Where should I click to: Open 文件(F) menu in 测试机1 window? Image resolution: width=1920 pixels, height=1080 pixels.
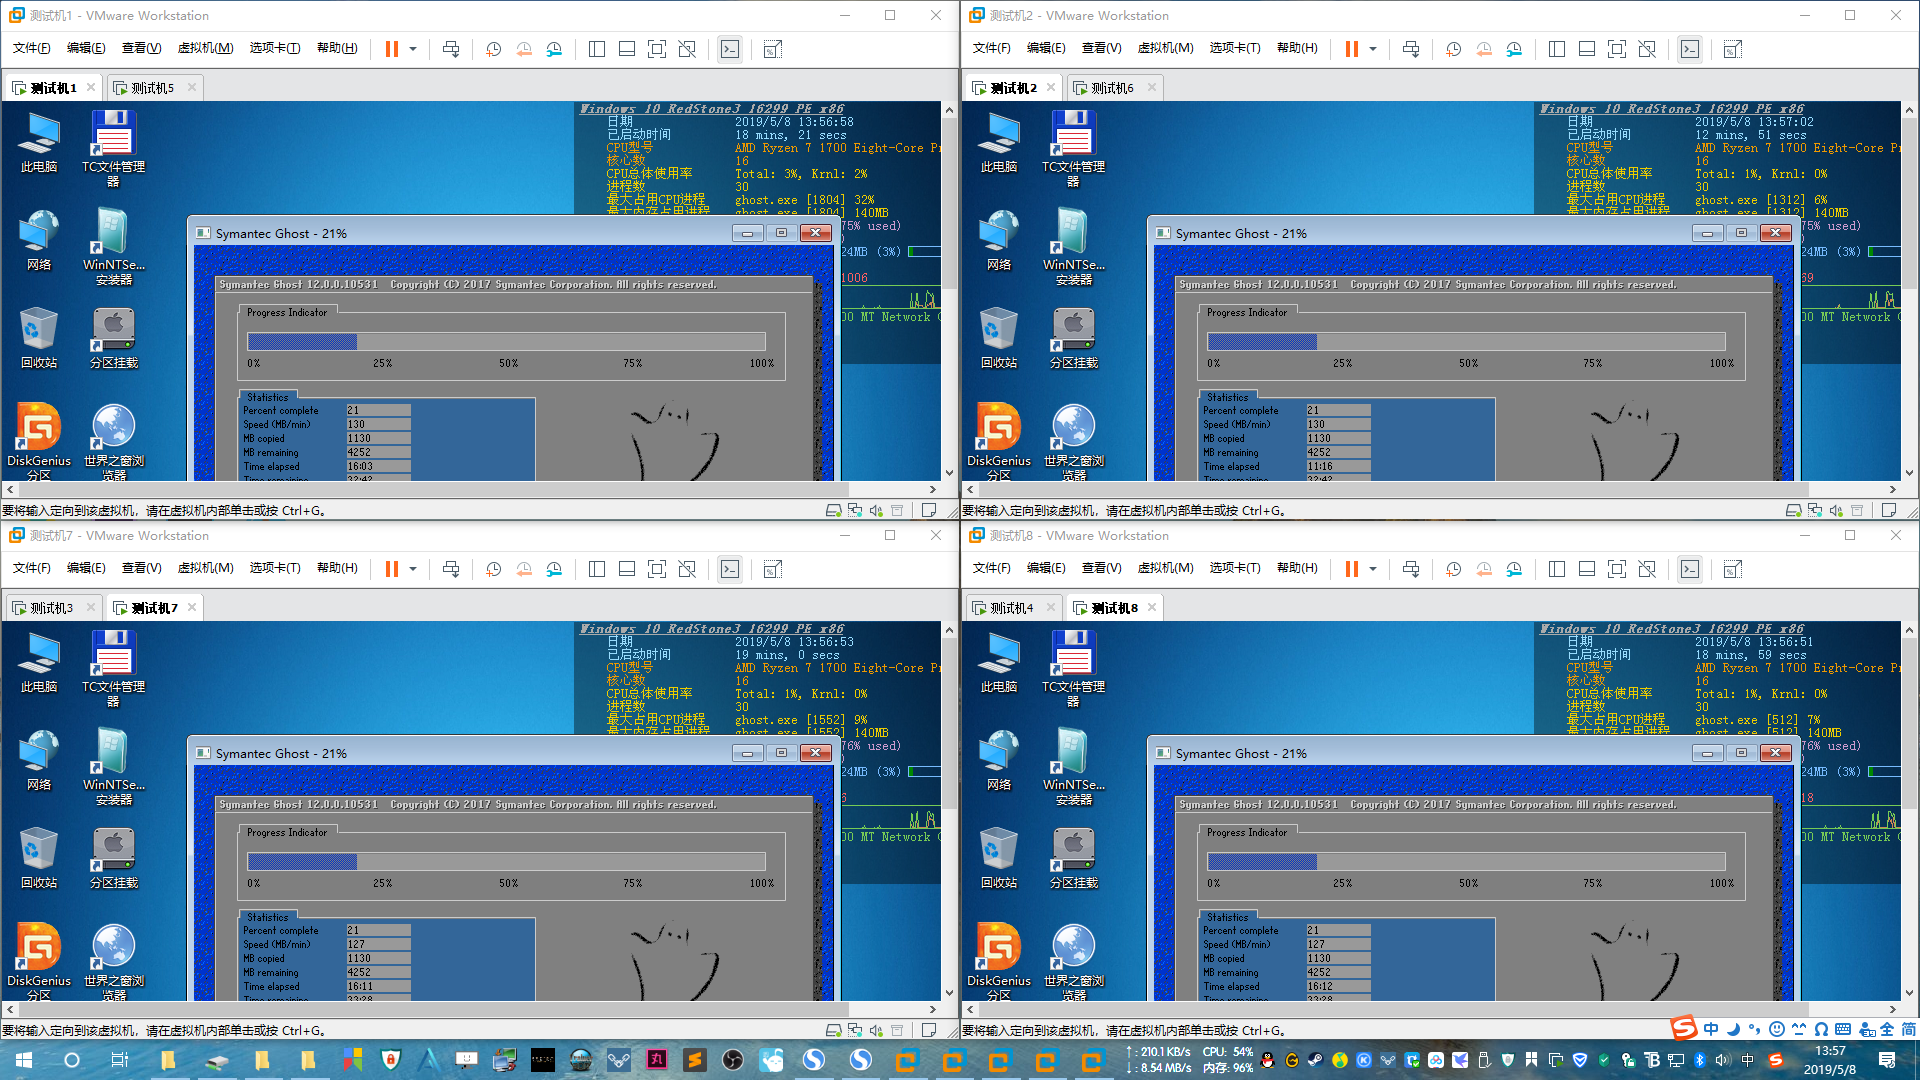pyautogui.click(x=31, y=48)
